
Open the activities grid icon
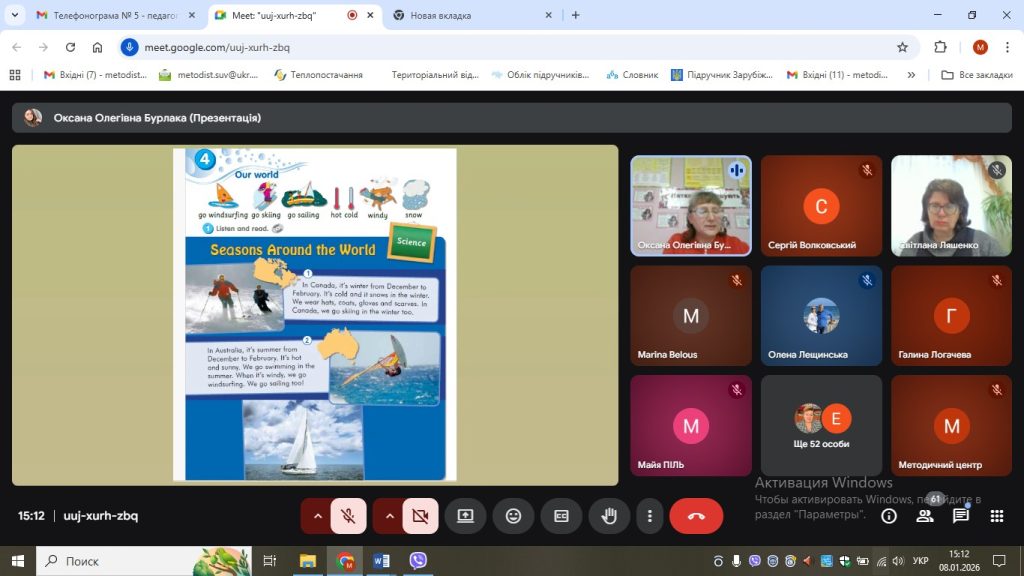point(996,516)
